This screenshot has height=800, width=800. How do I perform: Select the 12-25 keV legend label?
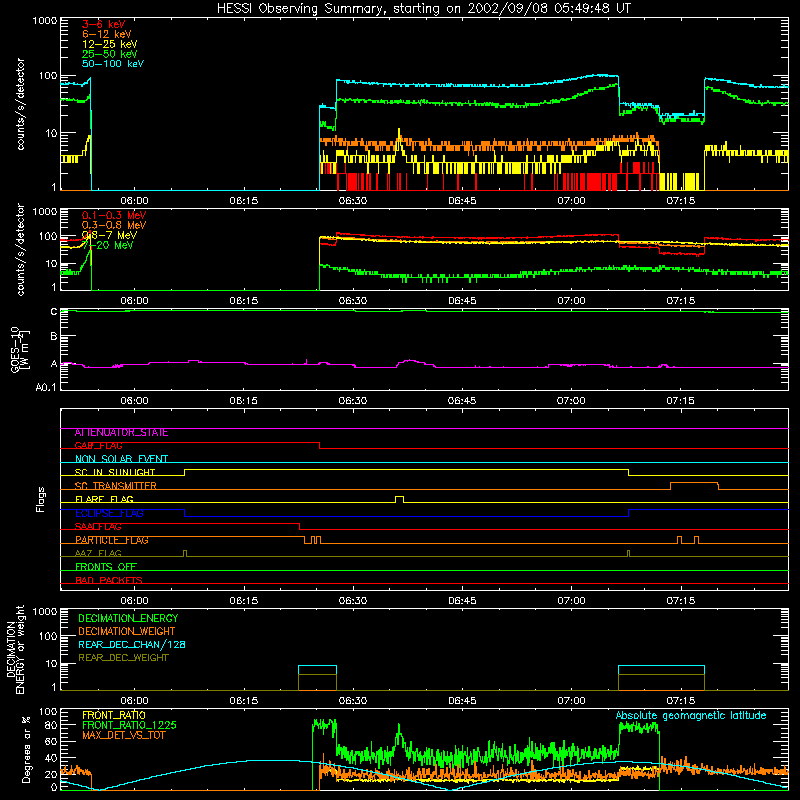(110, 44)
